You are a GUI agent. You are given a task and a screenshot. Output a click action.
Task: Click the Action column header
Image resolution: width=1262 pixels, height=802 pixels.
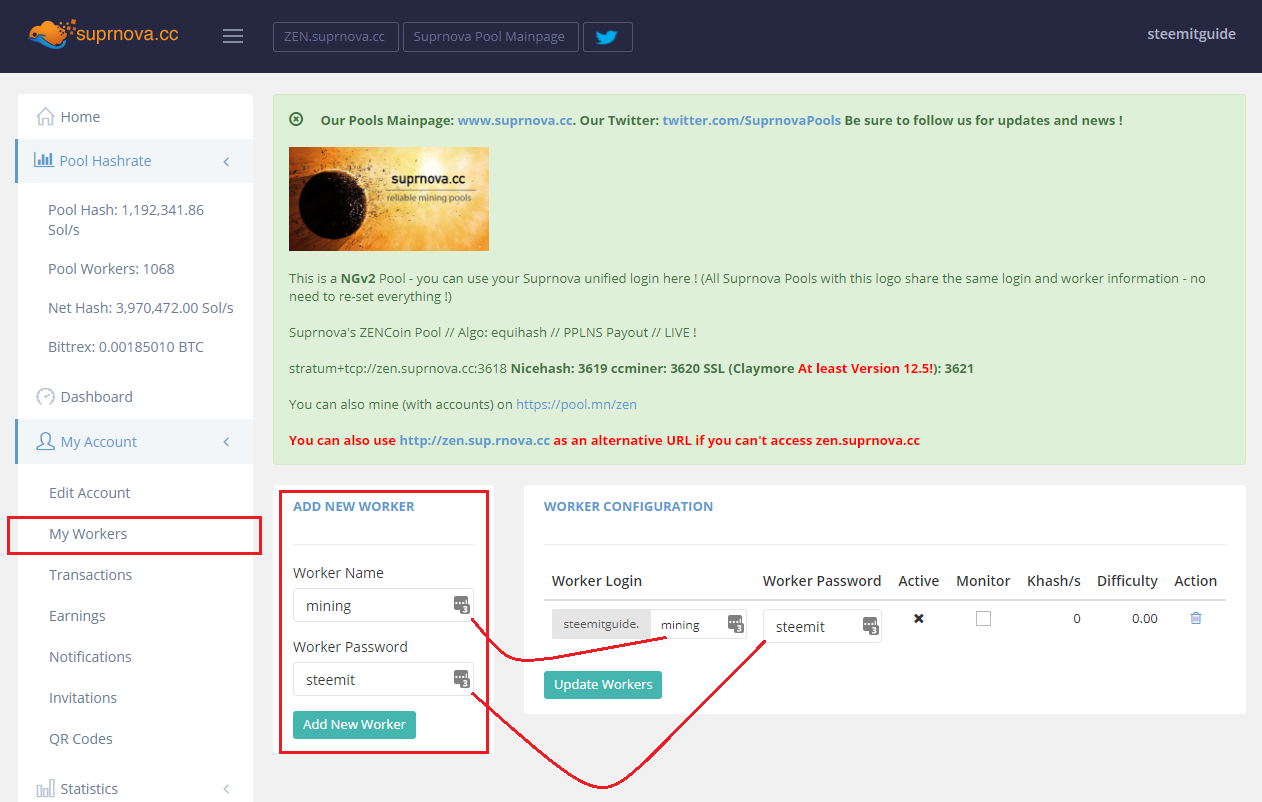tap(1196, 581)
